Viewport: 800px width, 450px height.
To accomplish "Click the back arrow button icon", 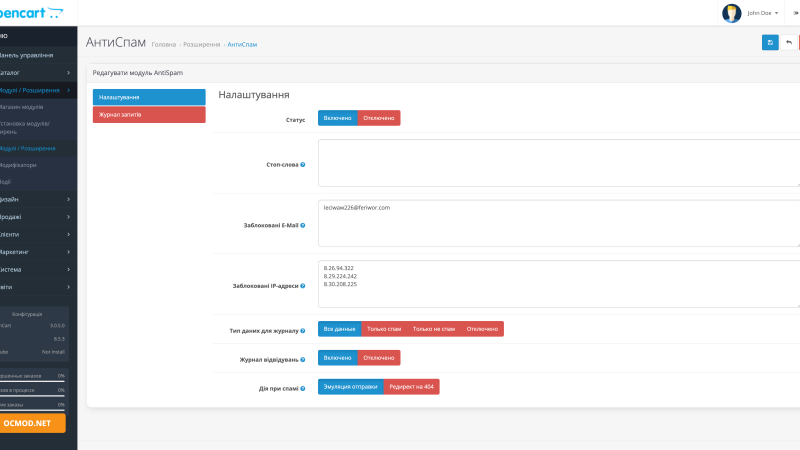I will point(789,42).
